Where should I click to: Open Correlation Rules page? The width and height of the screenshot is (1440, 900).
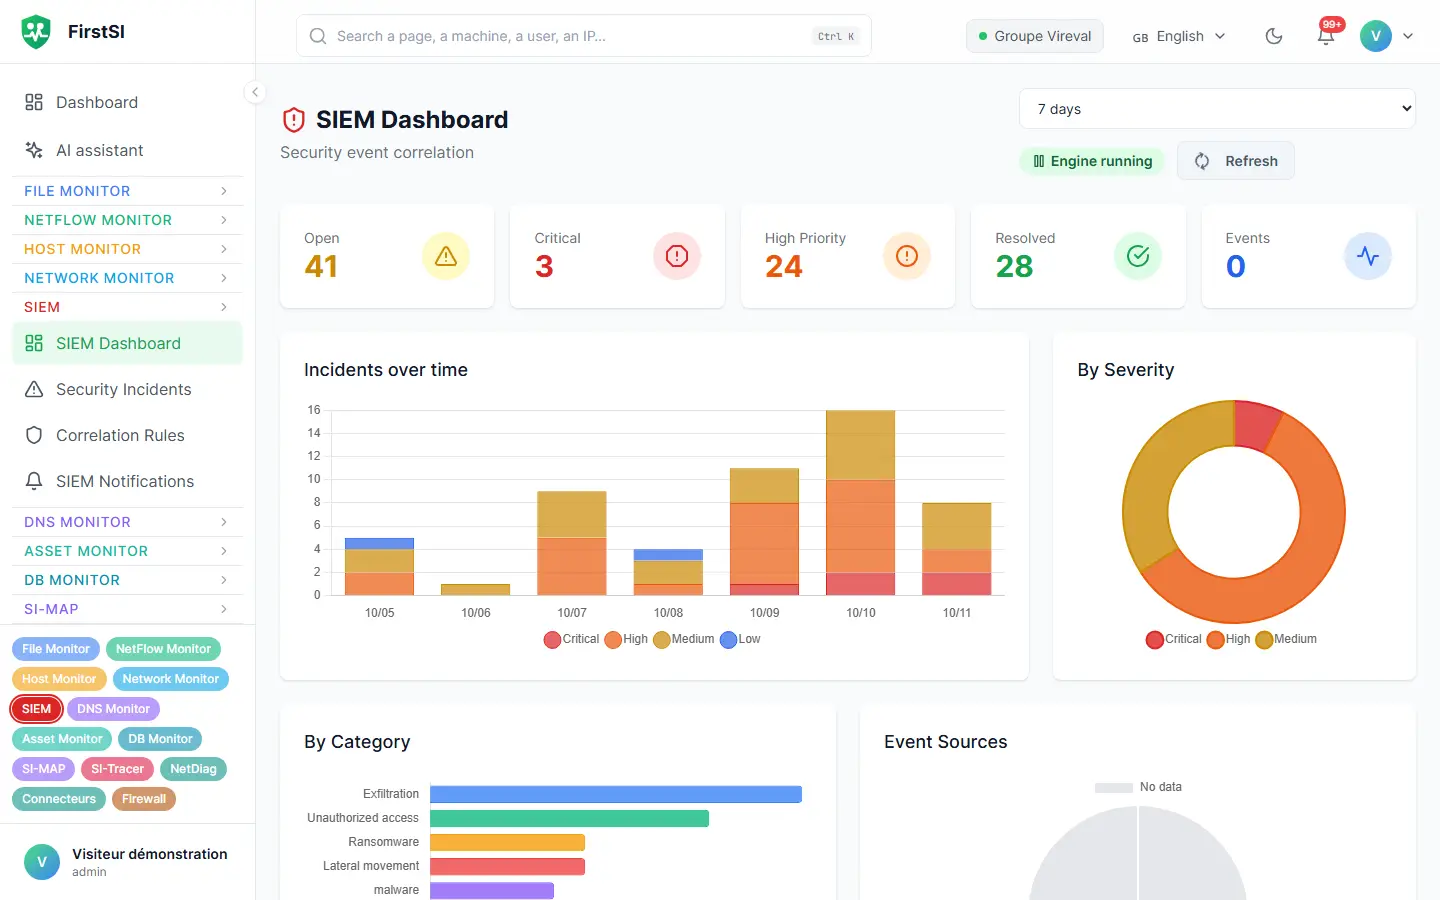coord(127,435)
